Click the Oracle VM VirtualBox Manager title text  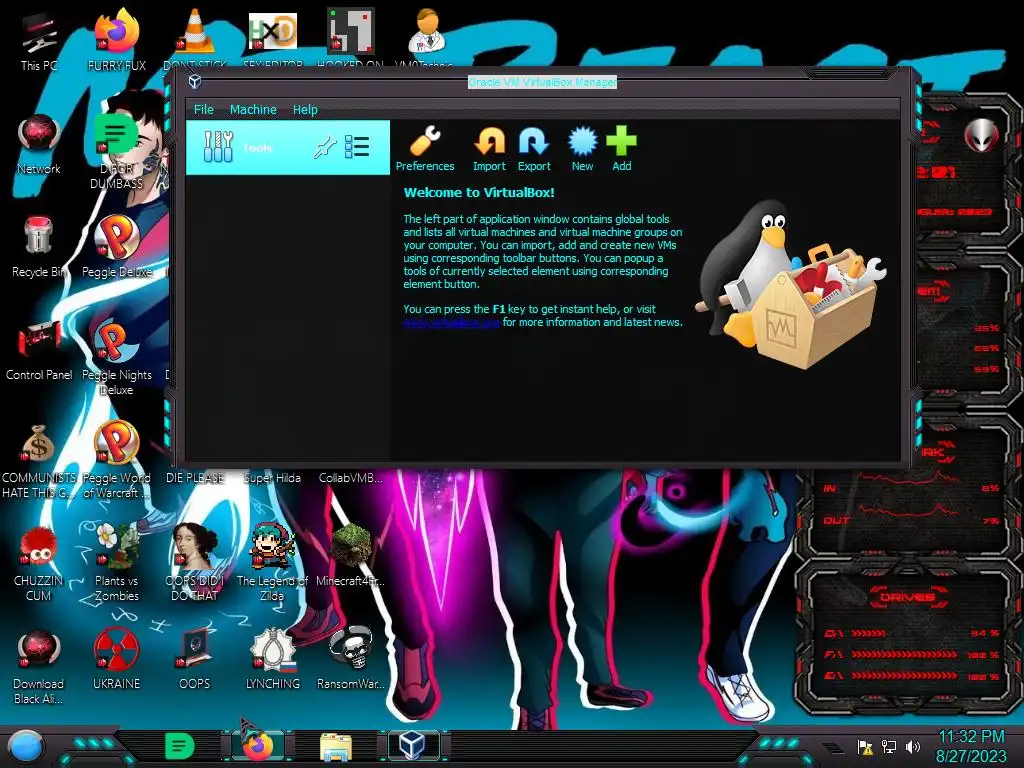[x=542, y=82]
